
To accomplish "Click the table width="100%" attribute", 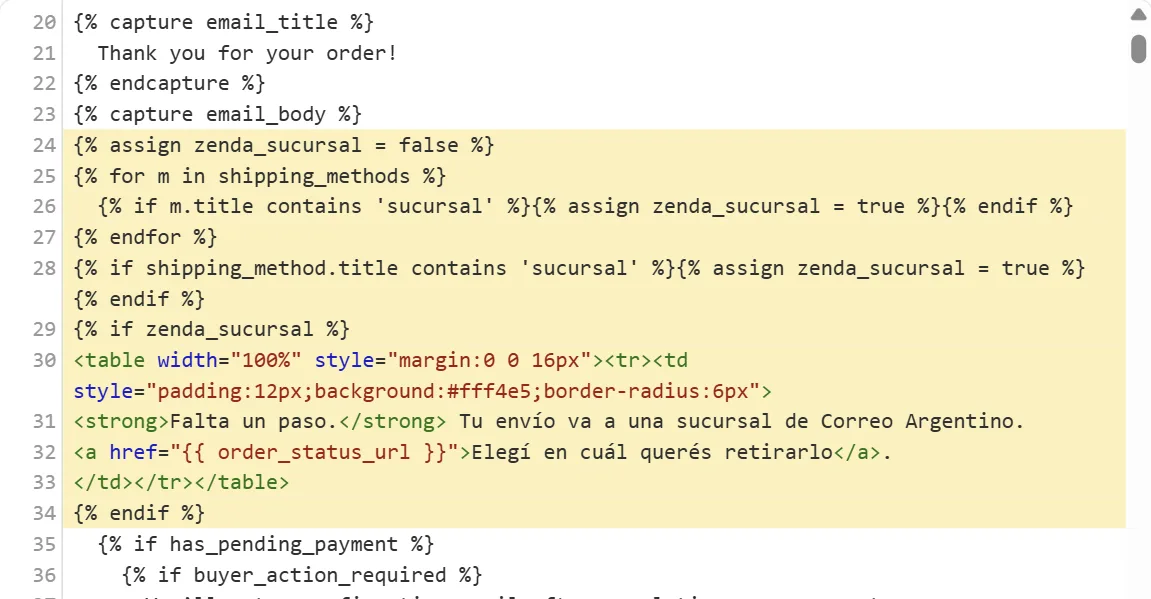I will point(229,360).
